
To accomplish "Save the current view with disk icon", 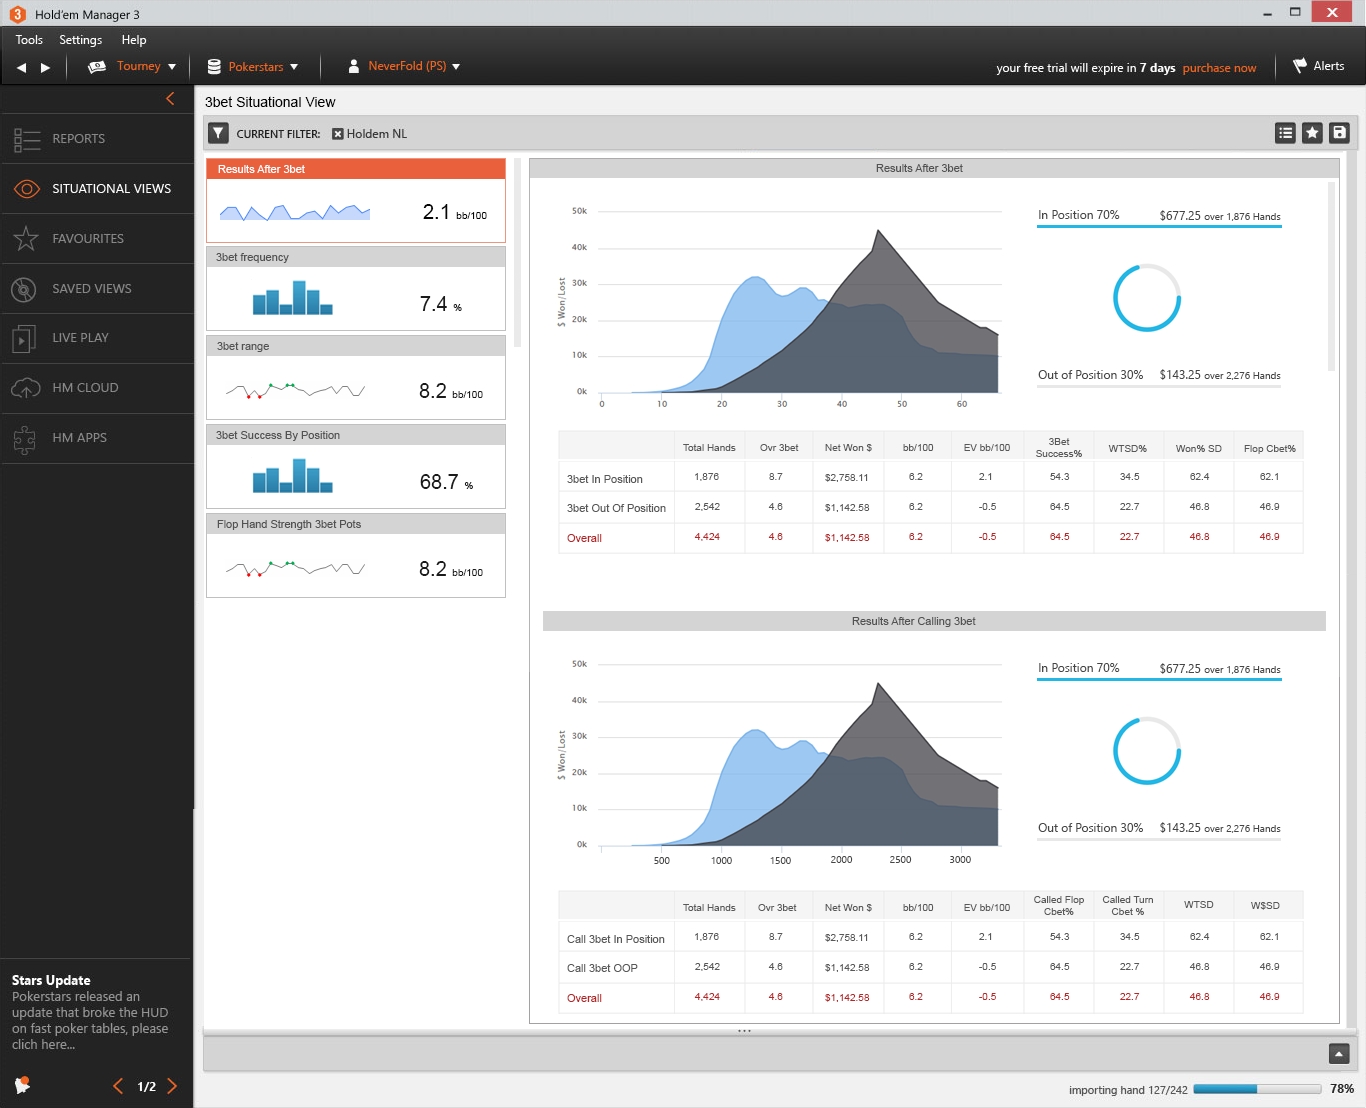I will click(x=1340, y=133).
